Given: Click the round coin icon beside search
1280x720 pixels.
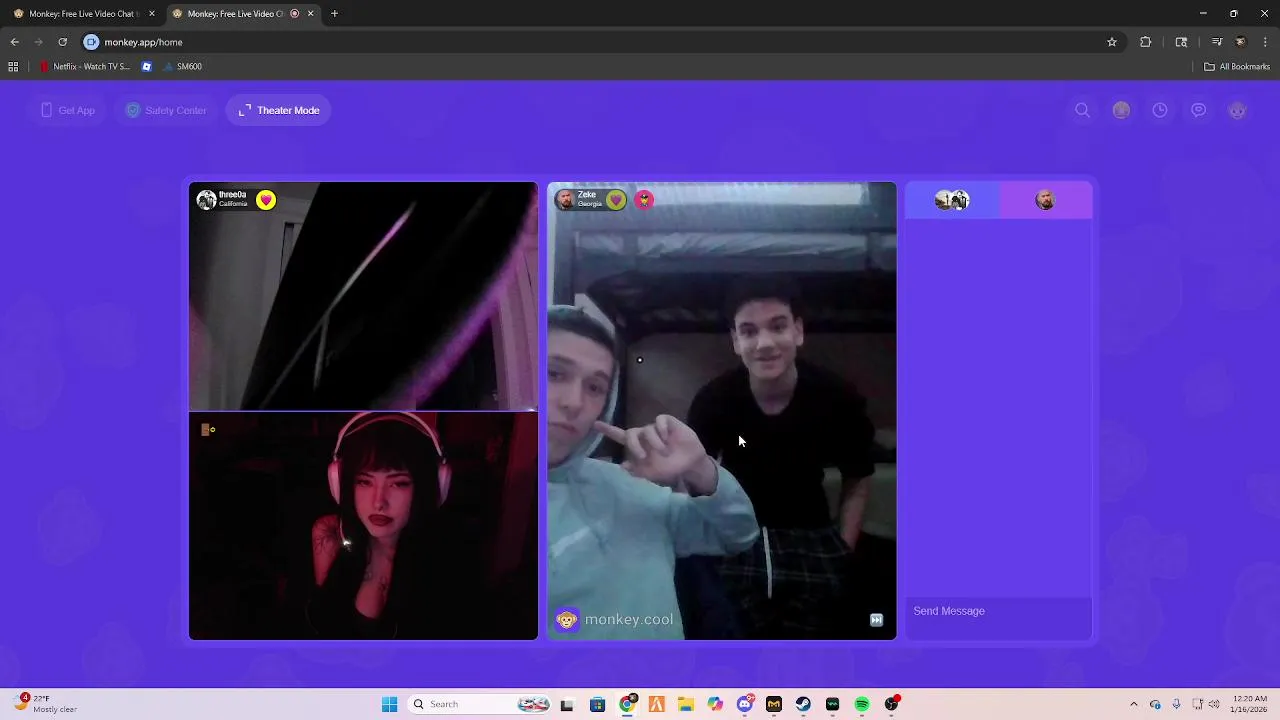Looking at the screenshot, I should click(x=1121, y=110).
